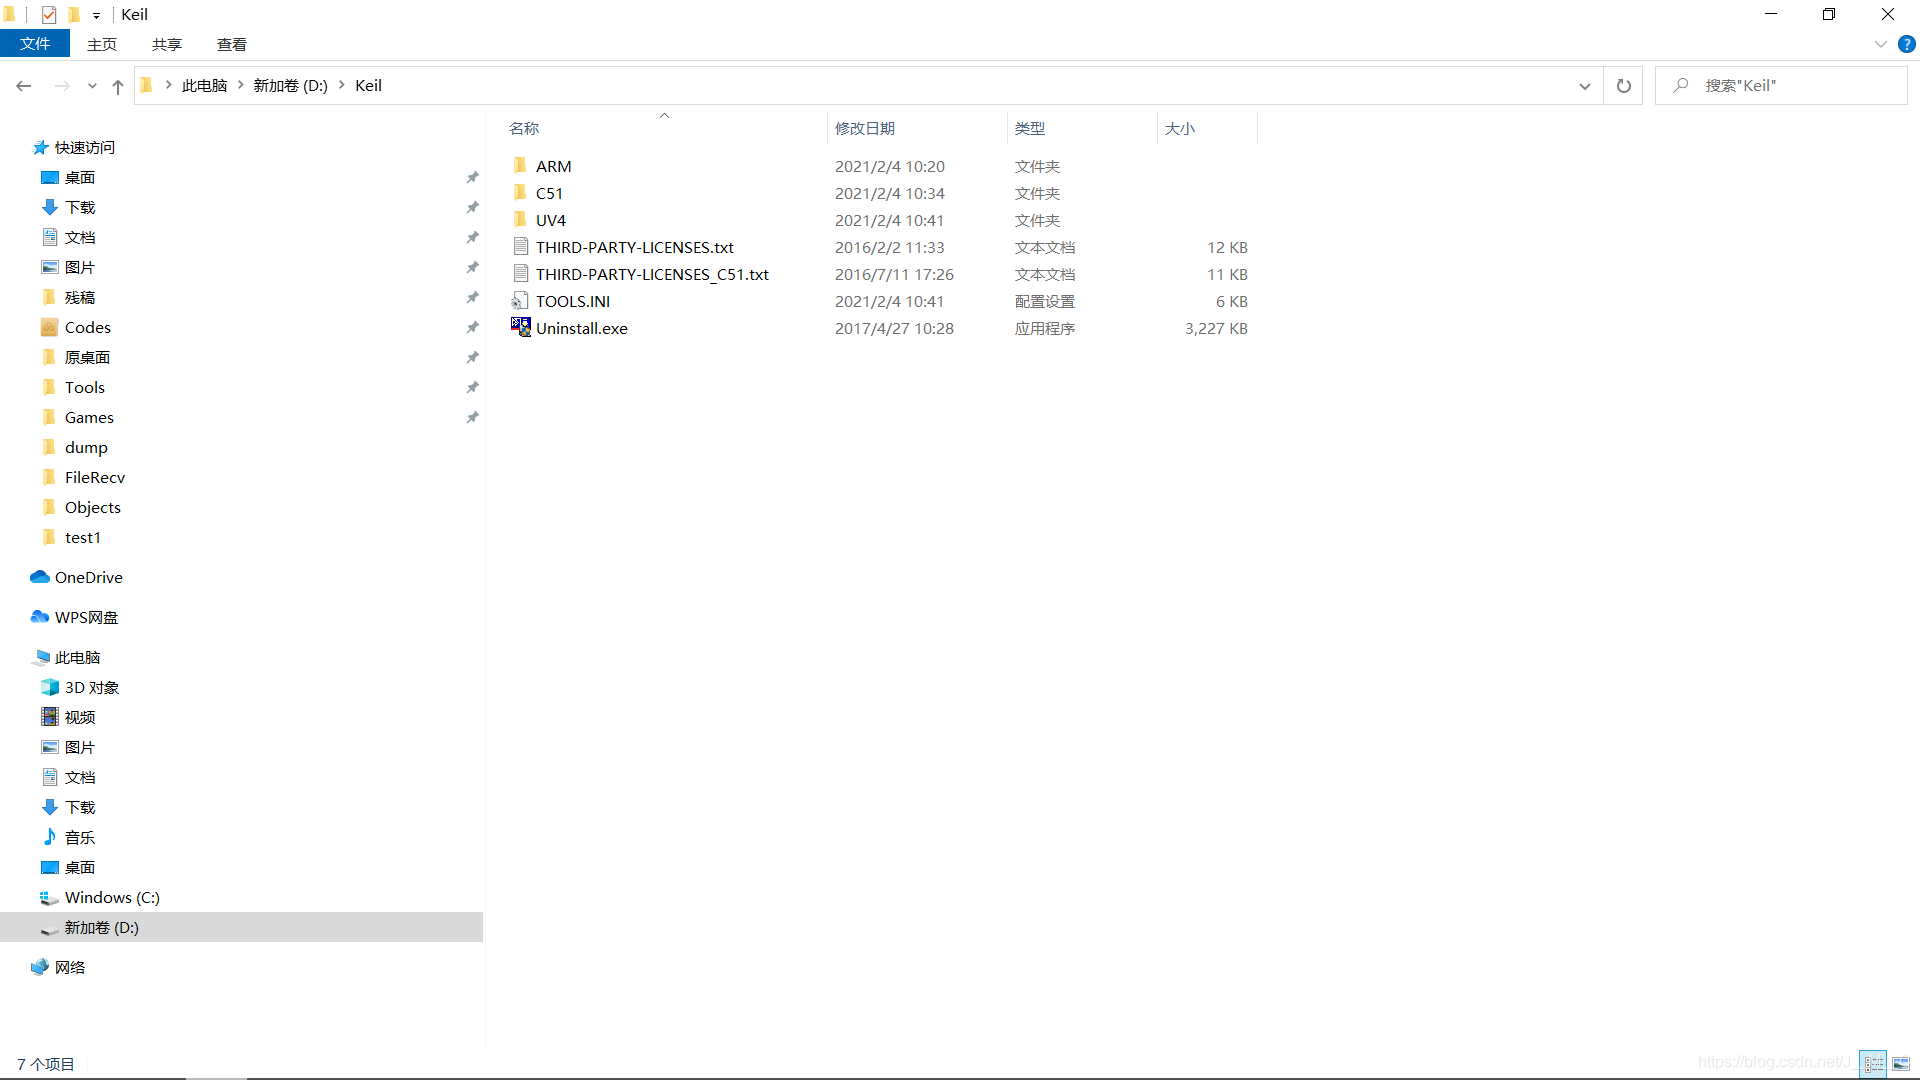Select the THIRD-PARTY-LICENSES.txt file icon
Viewport: 1920px width, 1080px height.
520,246
